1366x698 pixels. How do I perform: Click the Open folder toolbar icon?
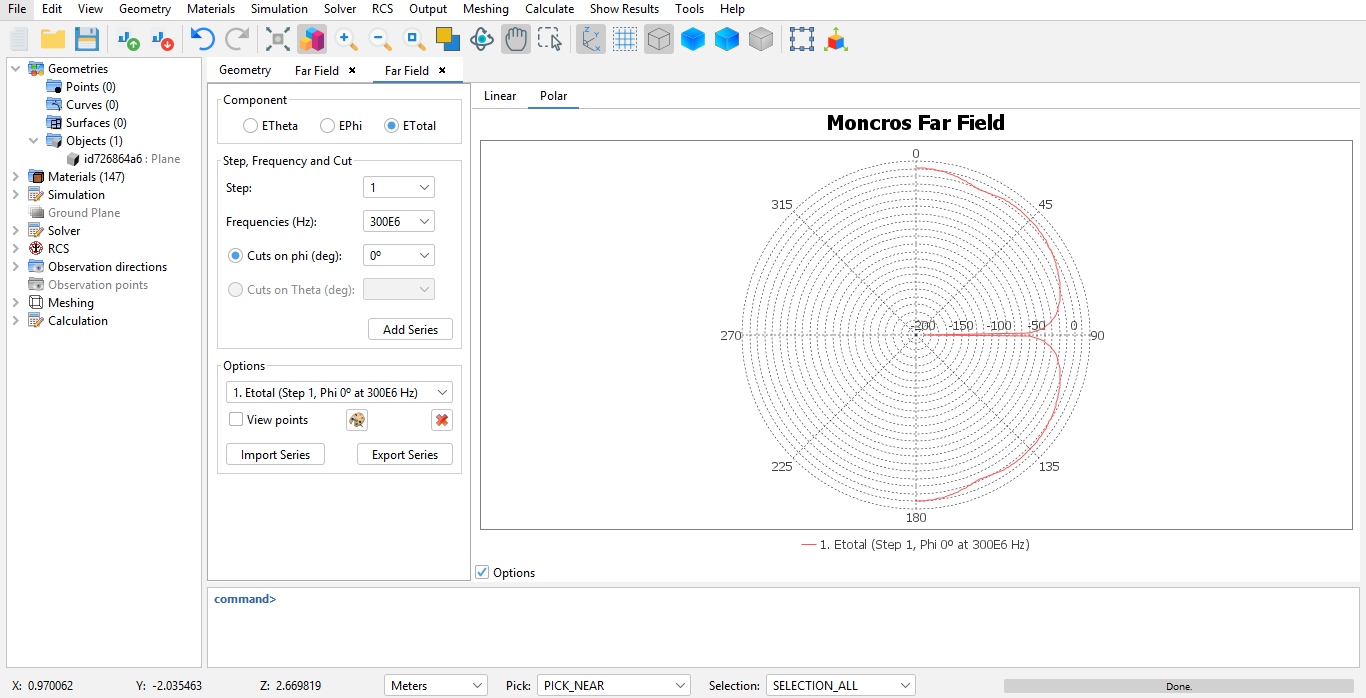[x=53, y=39]
